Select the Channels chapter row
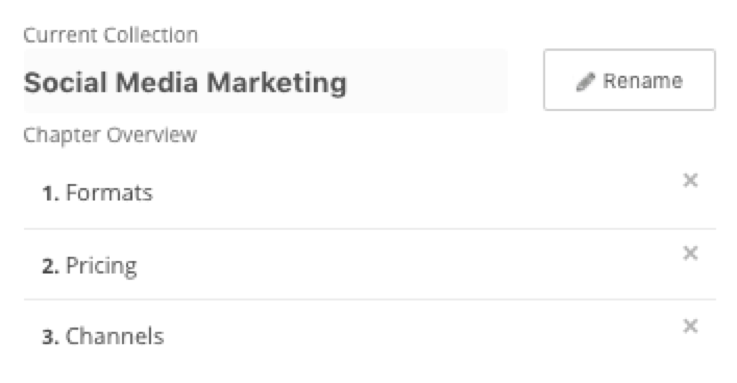Viewport: 737px width, 383px height. [369, 336]
